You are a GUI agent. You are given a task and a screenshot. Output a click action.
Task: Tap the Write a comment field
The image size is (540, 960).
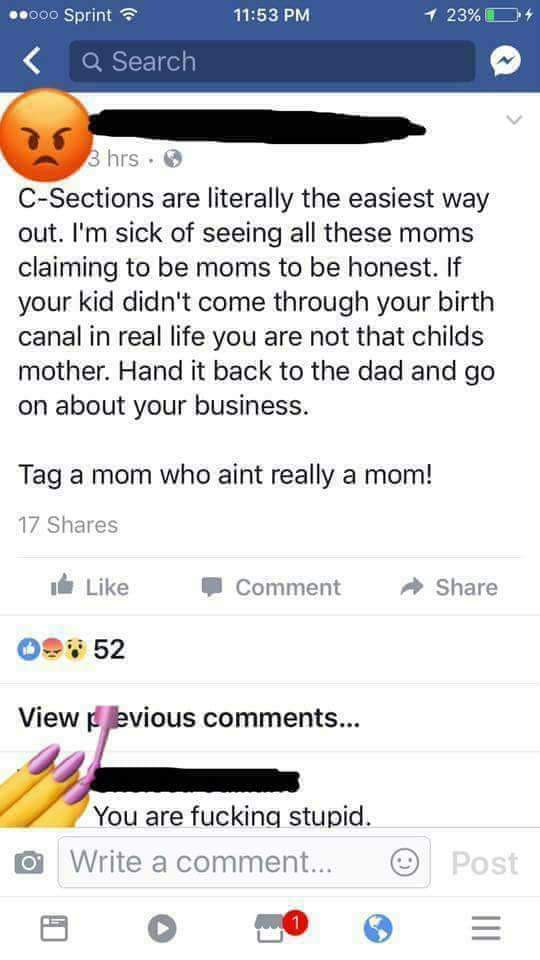tap(244, 863)
